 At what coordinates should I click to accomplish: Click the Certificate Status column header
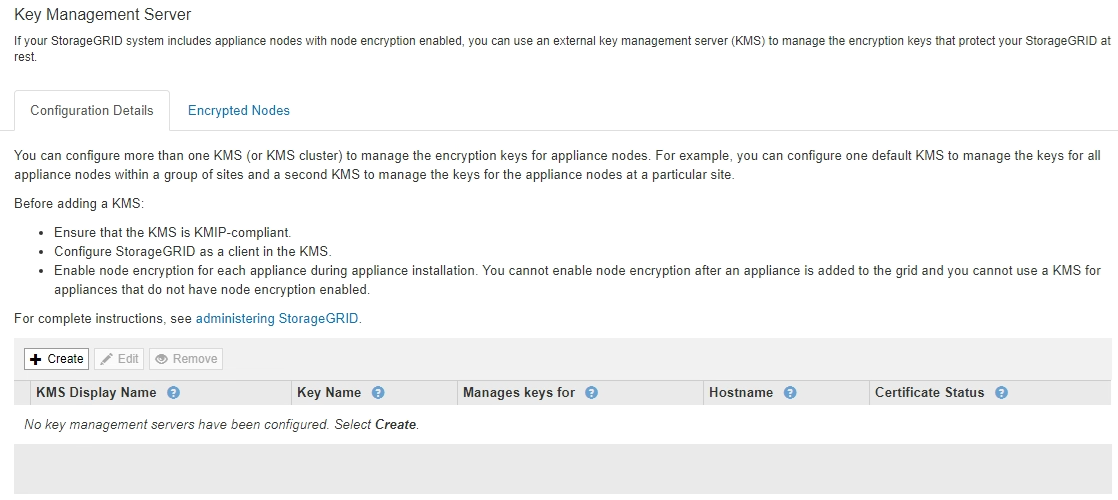(929, 393)
